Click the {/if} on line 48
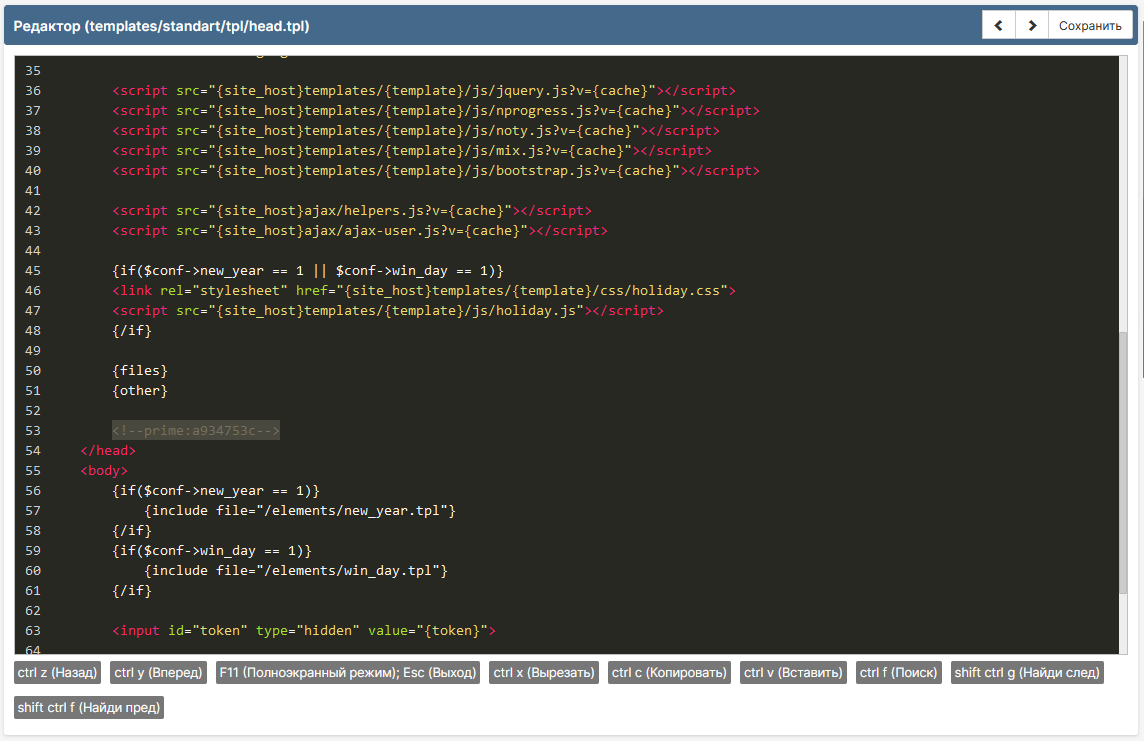The image size is (1144, 741). click(132, 330)
